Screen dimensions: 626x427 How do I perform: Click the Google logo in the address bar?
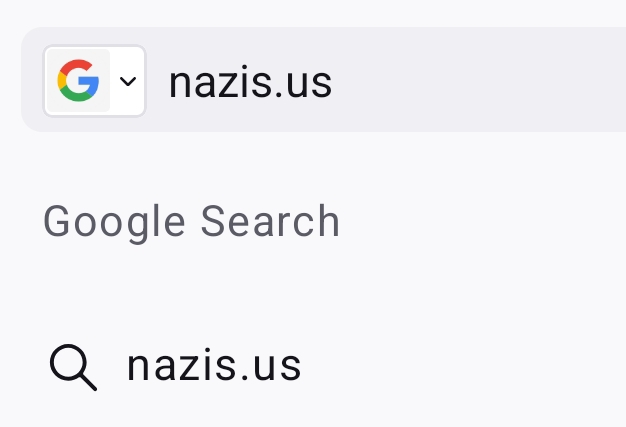coord(78,81)
